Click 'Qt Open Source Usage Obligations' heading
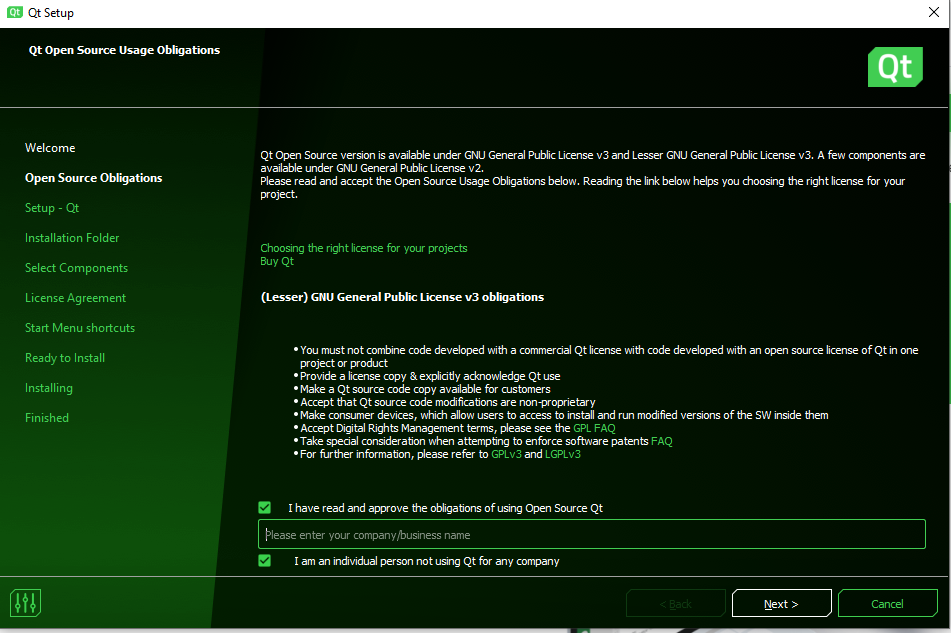951x633 pixels. (124, 50)
